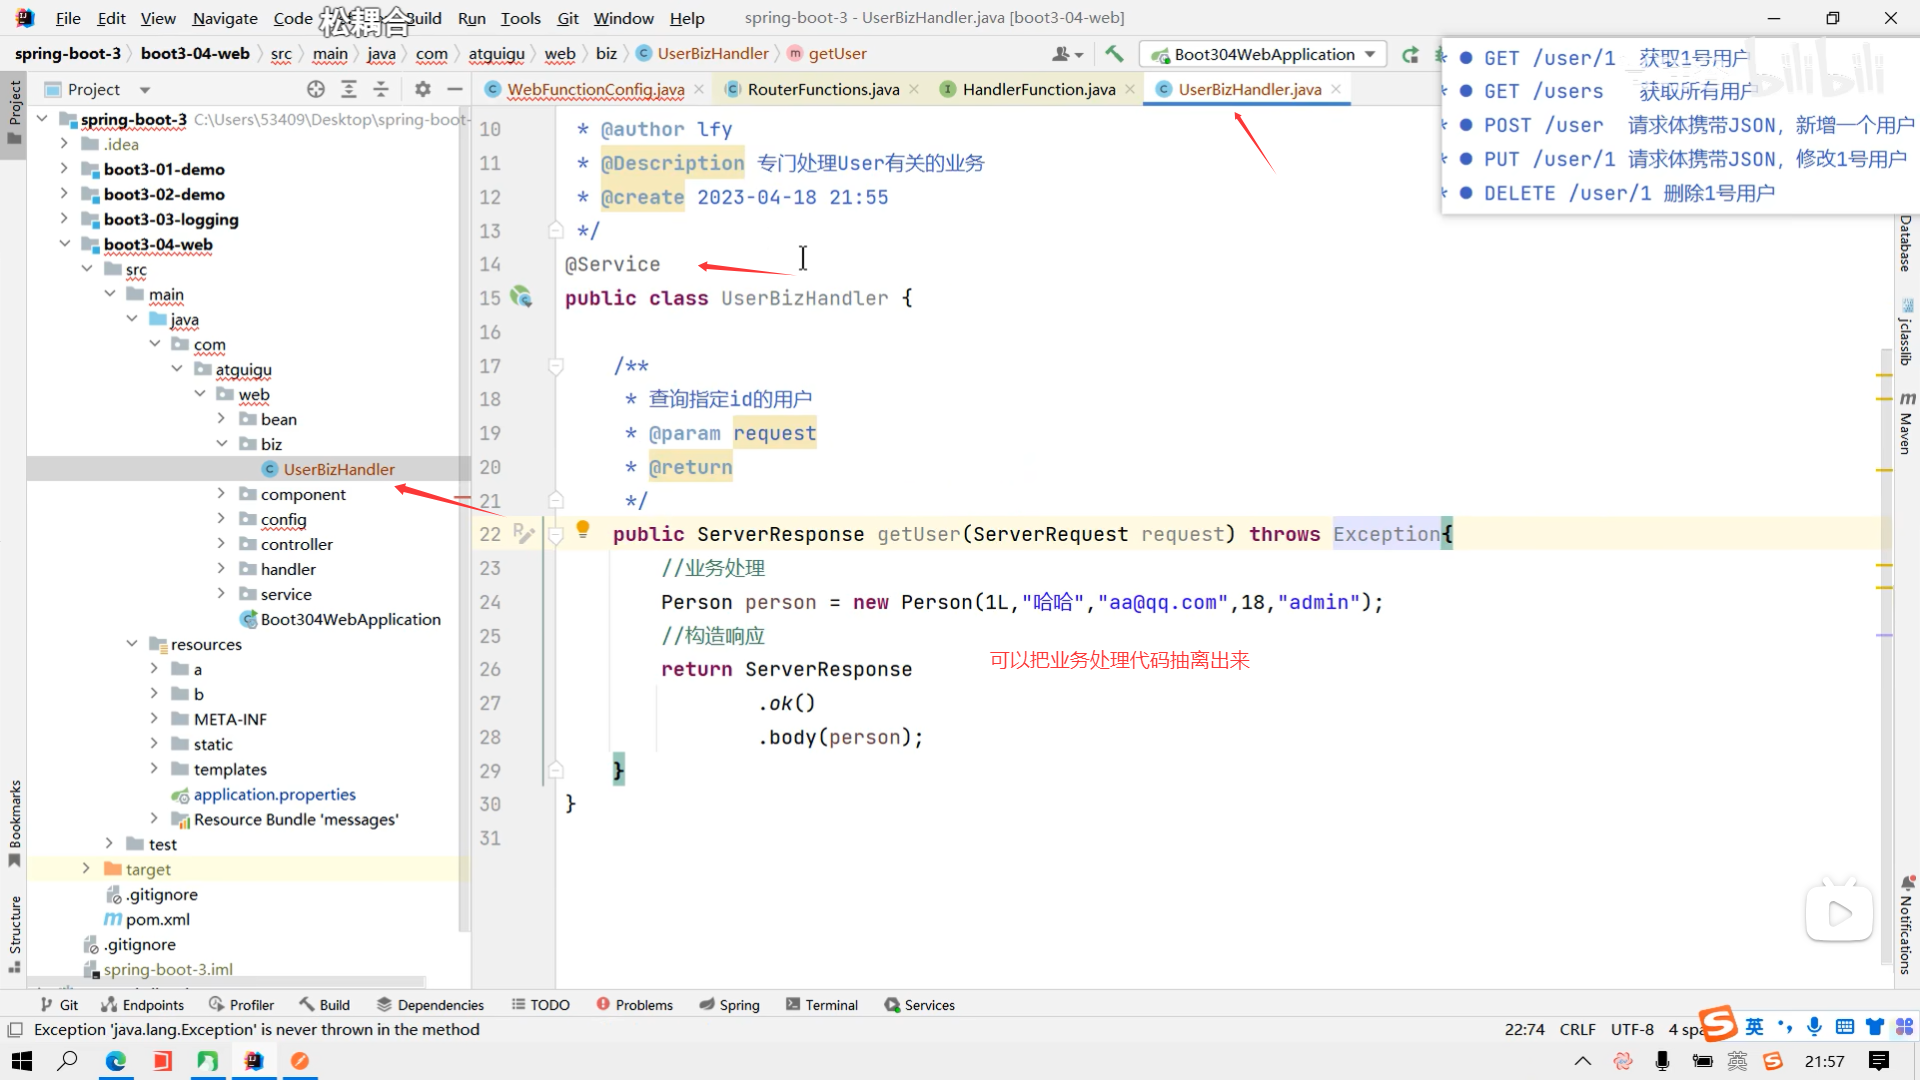
Task: Click Collapse All in the Project panel
Action: point(381,89)
